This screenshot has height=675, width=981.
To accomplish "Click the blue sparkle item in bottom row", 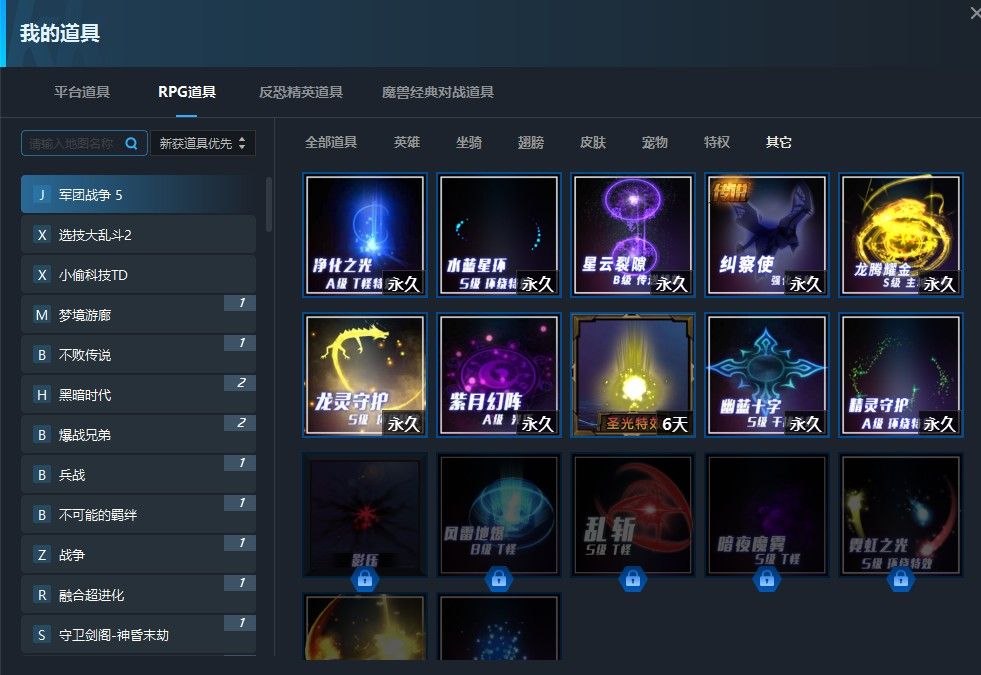I will [499, 627].
